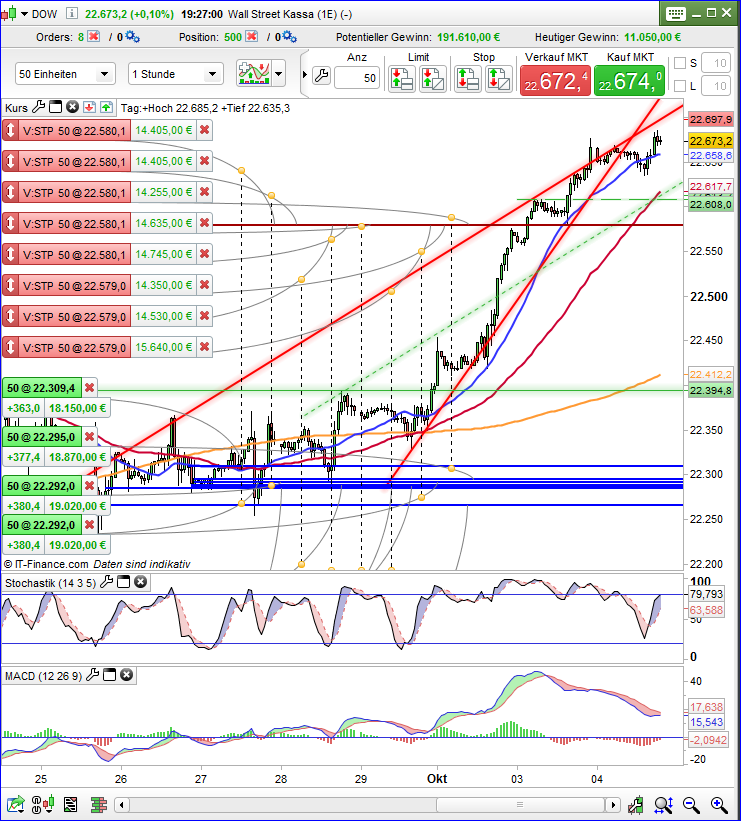
Task: Maximize the MACD panel
Action: (x=109, y=675)
